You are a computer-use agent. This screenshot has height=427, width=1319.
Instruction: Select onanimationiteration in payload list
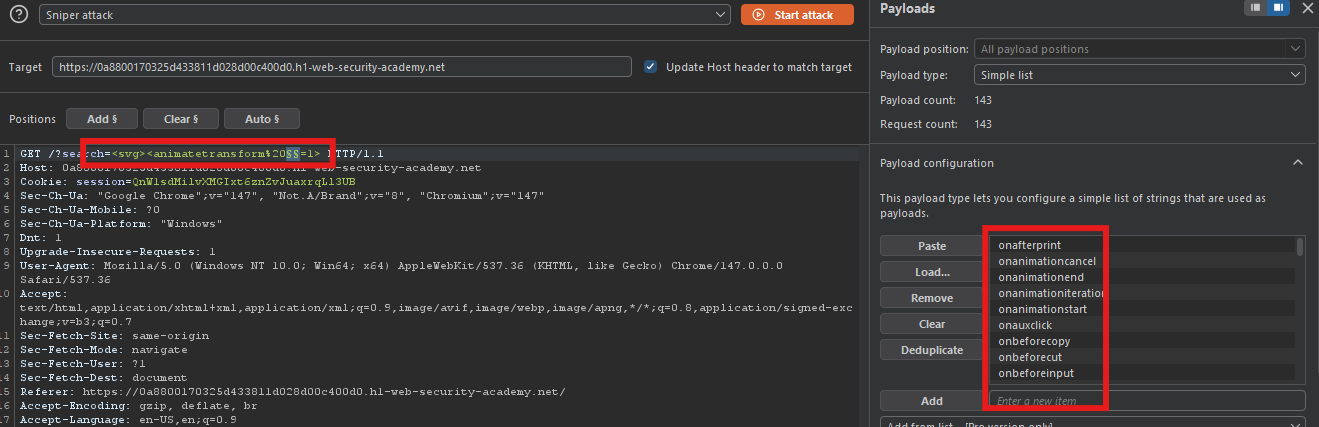coord(1142,293)
